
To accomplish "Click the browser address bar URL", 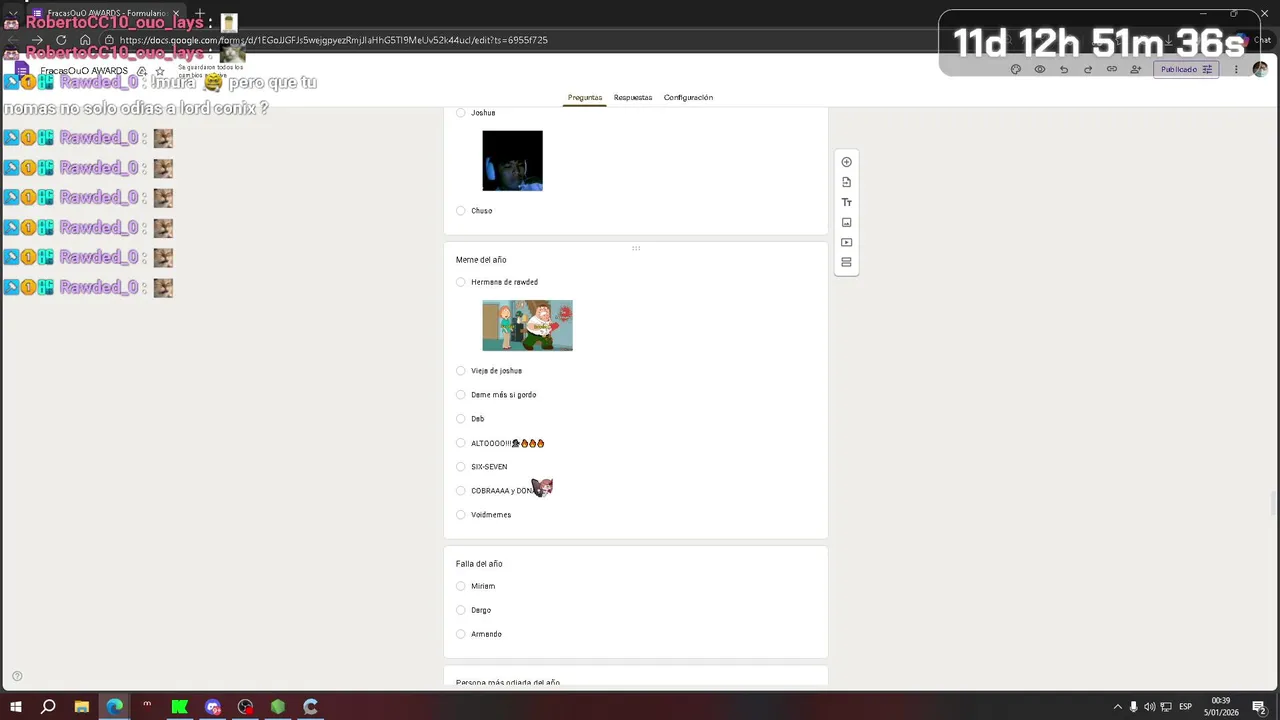I will point(333,40).
